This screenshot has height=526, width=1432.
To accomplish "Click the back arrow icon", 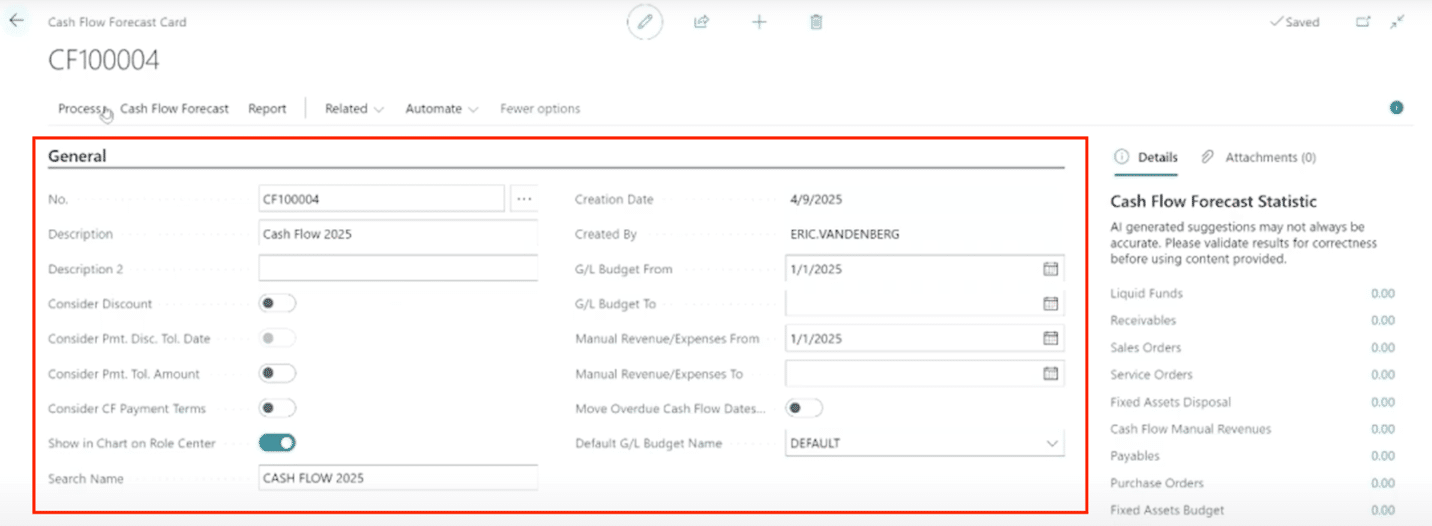I will [x=16, y=20].
